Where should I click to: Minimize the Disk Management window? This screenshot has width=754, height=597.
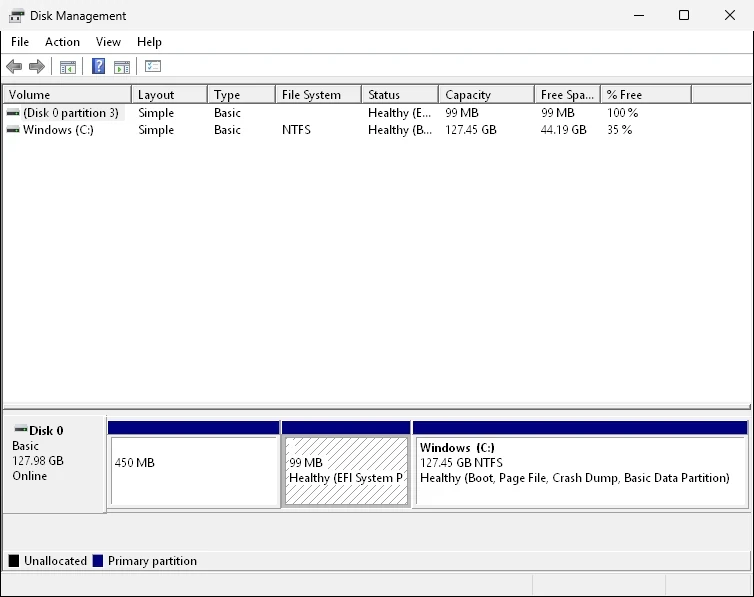coord(639,15)
